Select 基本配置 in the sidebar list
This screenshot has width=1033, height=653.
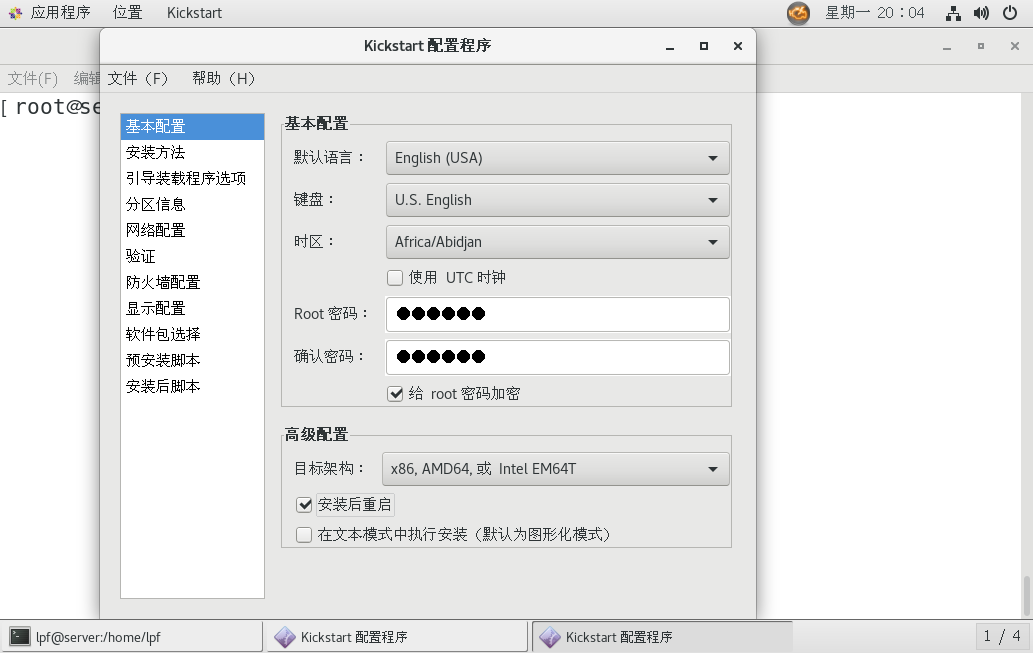pos(192,127)
